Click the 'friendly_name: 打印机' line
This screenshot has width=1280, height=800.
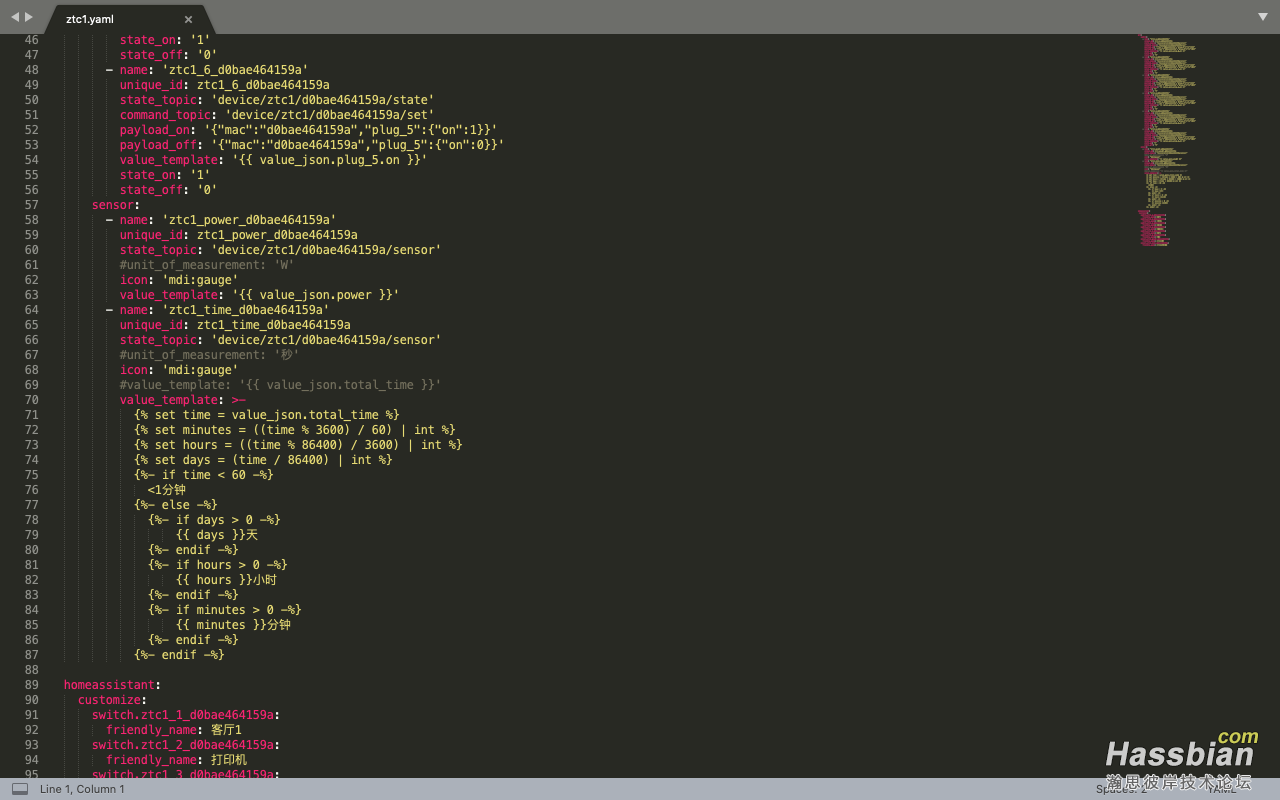coord(177,760)
